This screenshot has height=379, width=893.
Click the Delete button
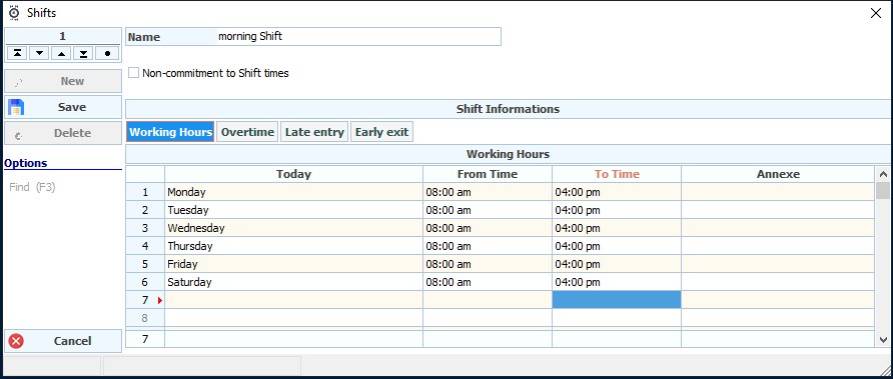pos(63,133)
